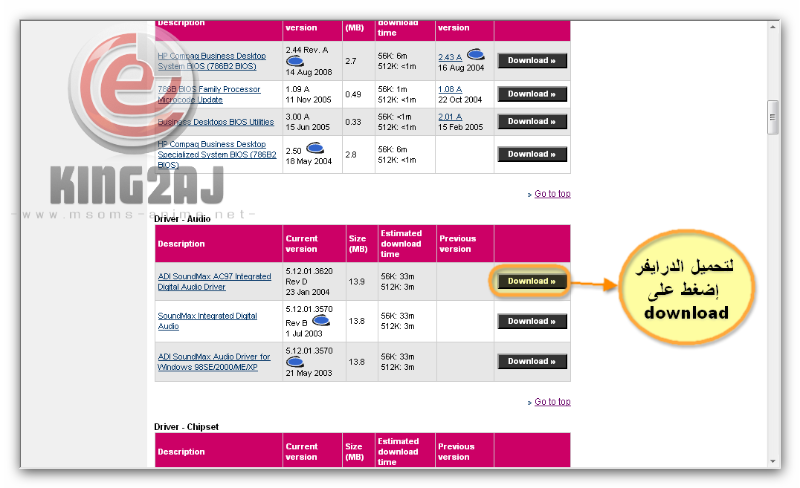Open previous version 1.08 A link

point(450,89)
